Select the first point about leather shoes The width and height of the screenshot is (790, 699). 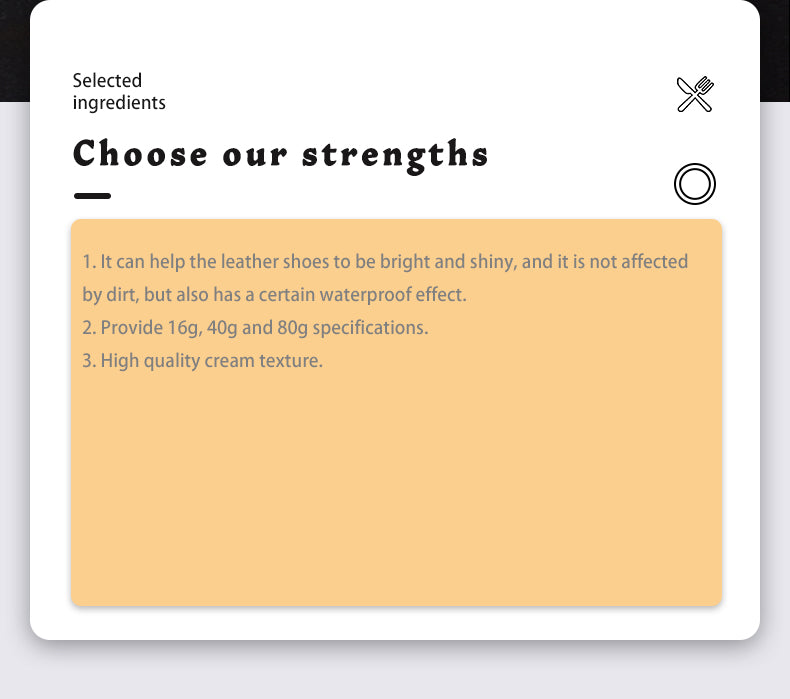click(x=385, y=262)
